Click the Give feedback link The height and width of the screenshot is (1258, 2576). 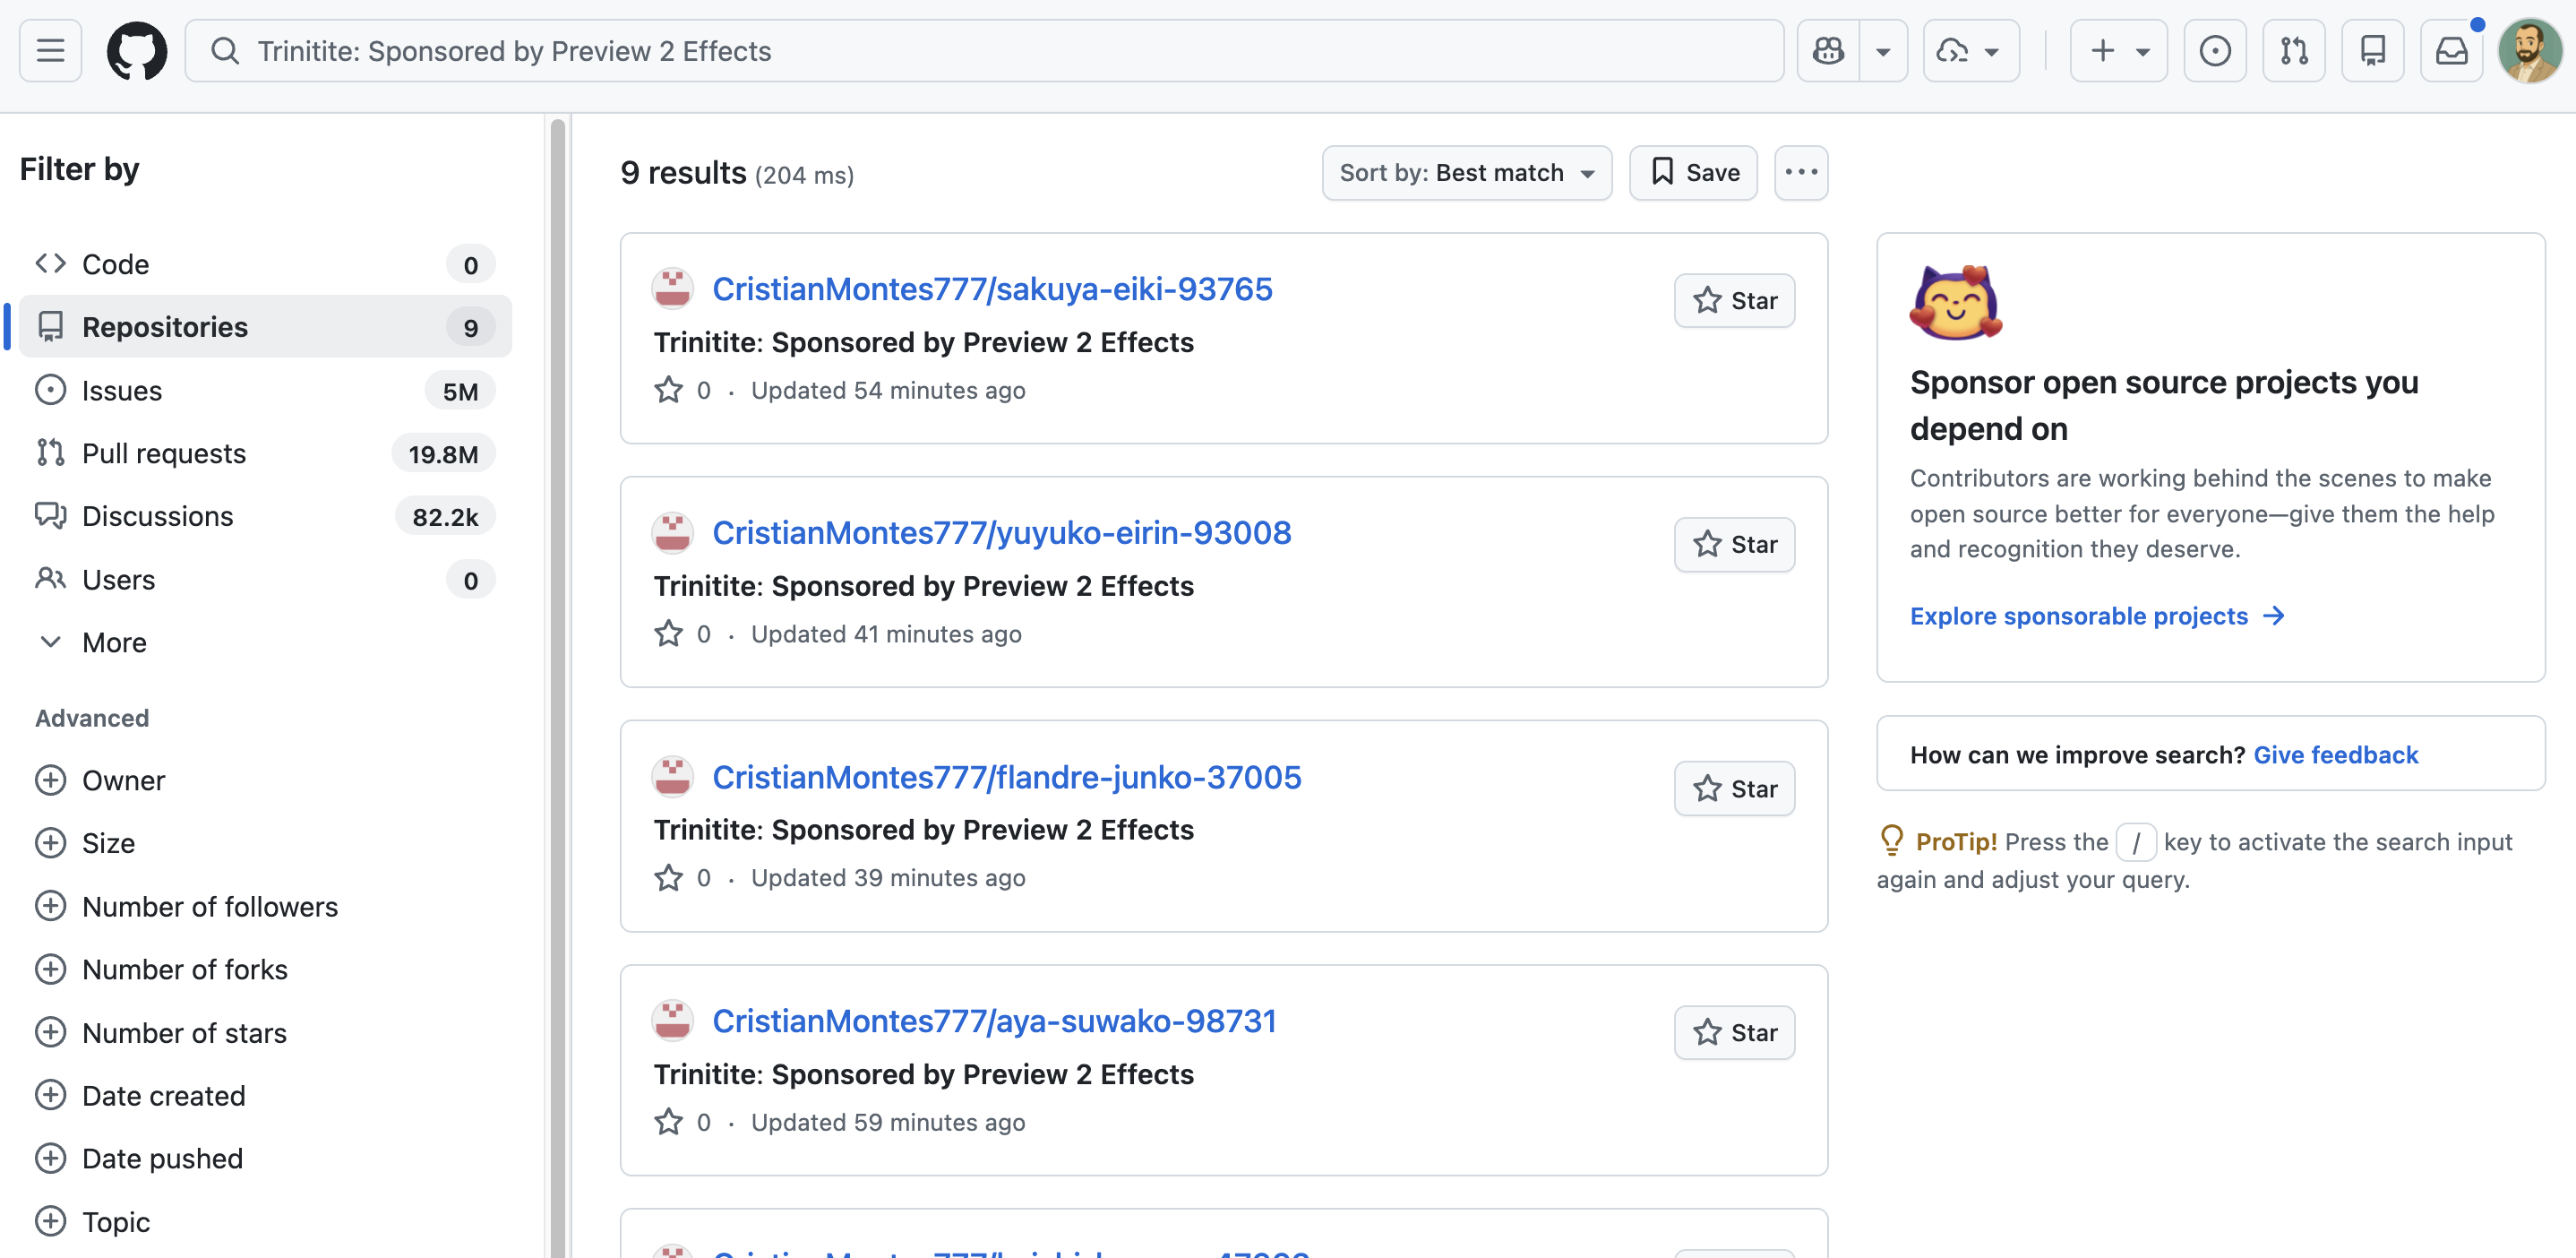pyautogui.click(x=2335, y=755)
